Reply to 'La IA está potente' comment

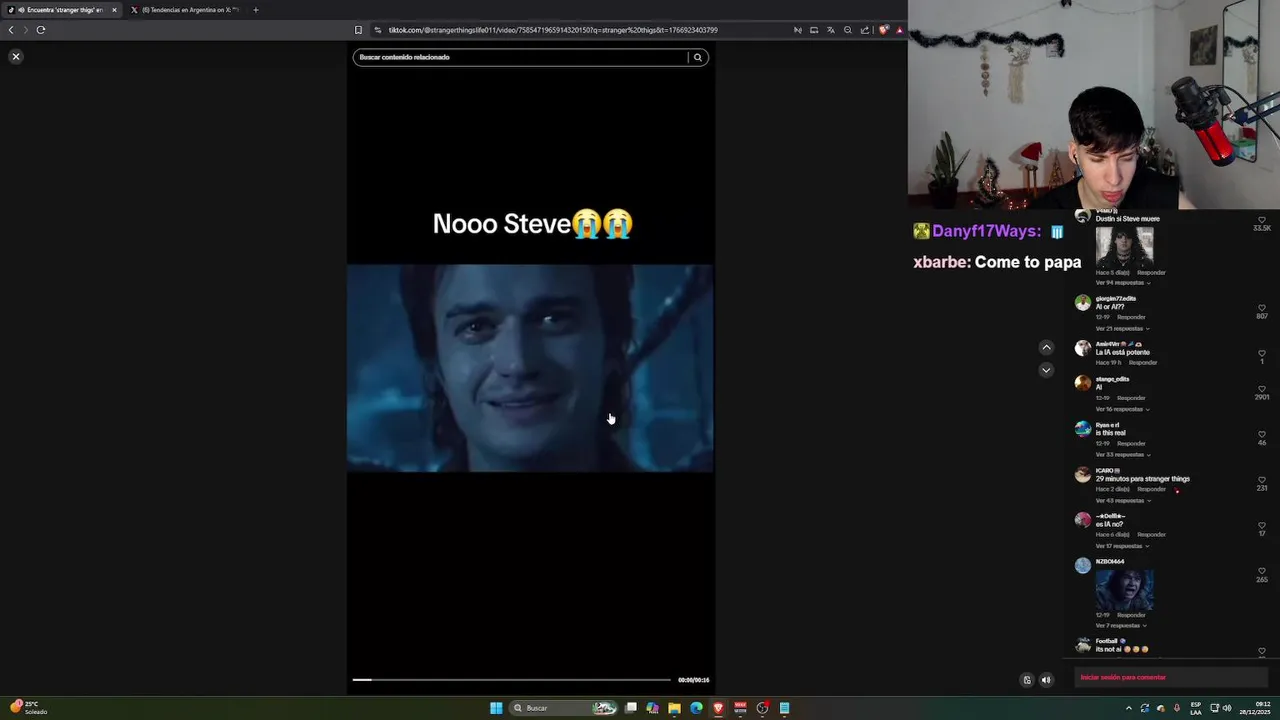coord(1142,362)
